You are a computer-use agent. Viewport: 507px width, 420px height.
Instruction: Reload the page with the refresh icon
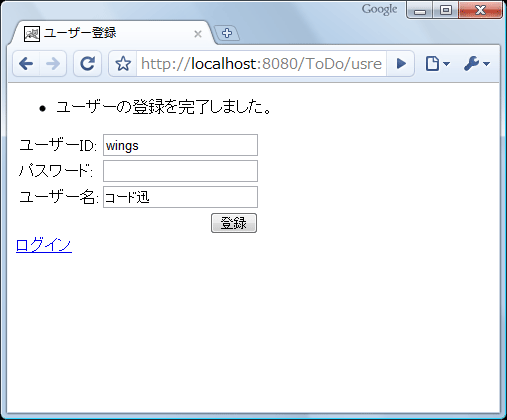coord(87,63)
